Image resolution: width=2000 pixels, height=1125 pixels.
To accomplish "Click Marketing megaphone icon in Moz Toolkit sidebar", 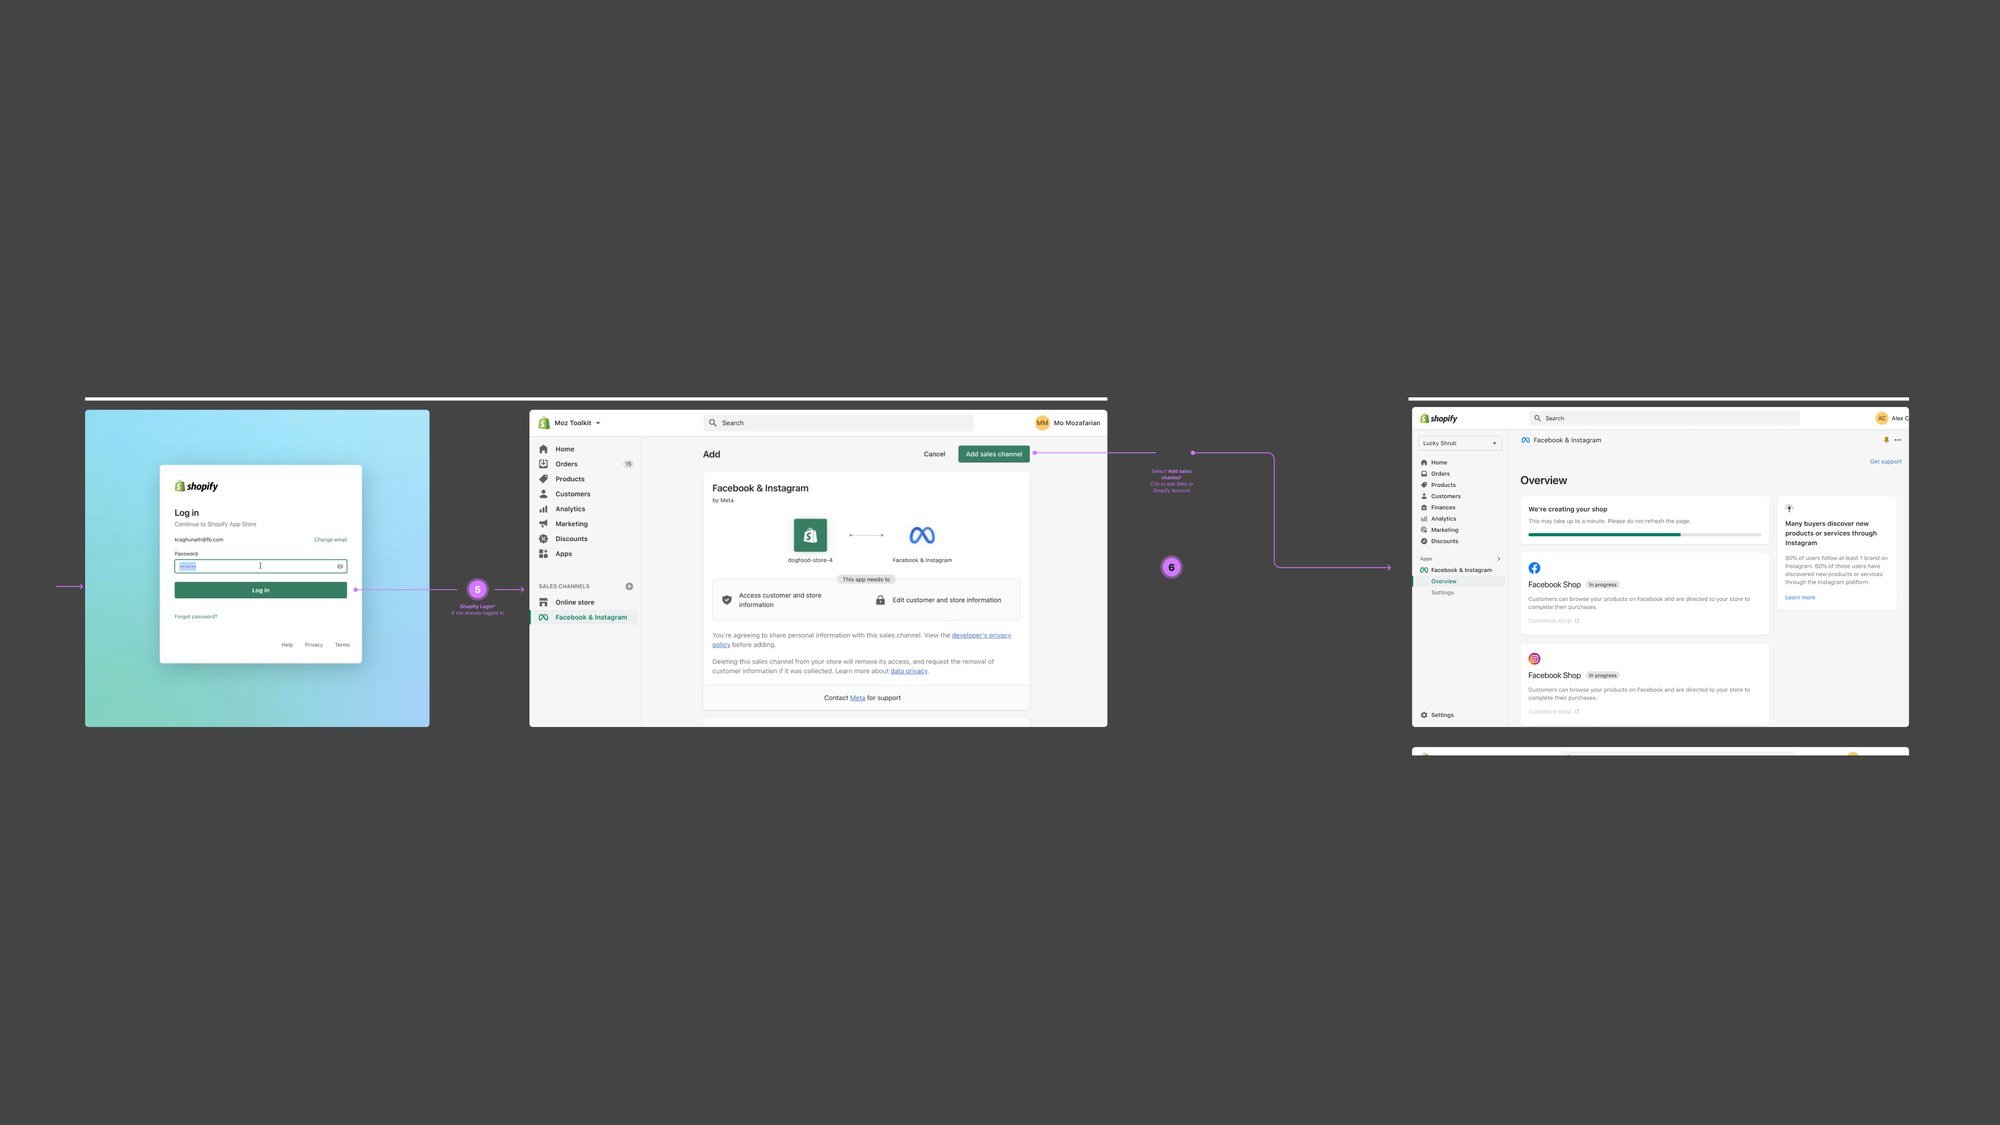I will click(x=543, y=524).
